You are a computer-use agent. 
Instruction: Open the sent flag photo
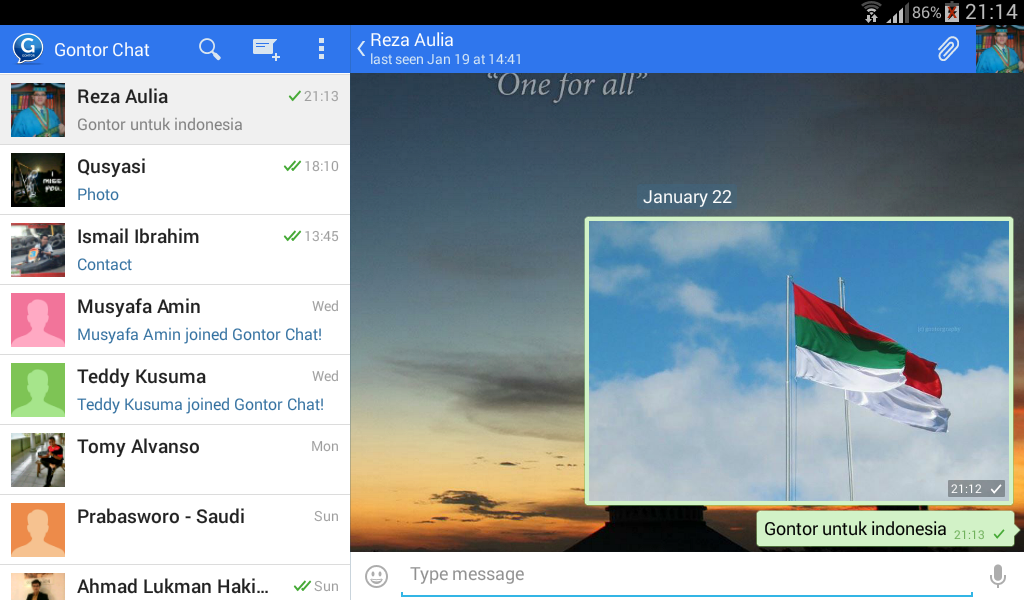tap(799, 361)
